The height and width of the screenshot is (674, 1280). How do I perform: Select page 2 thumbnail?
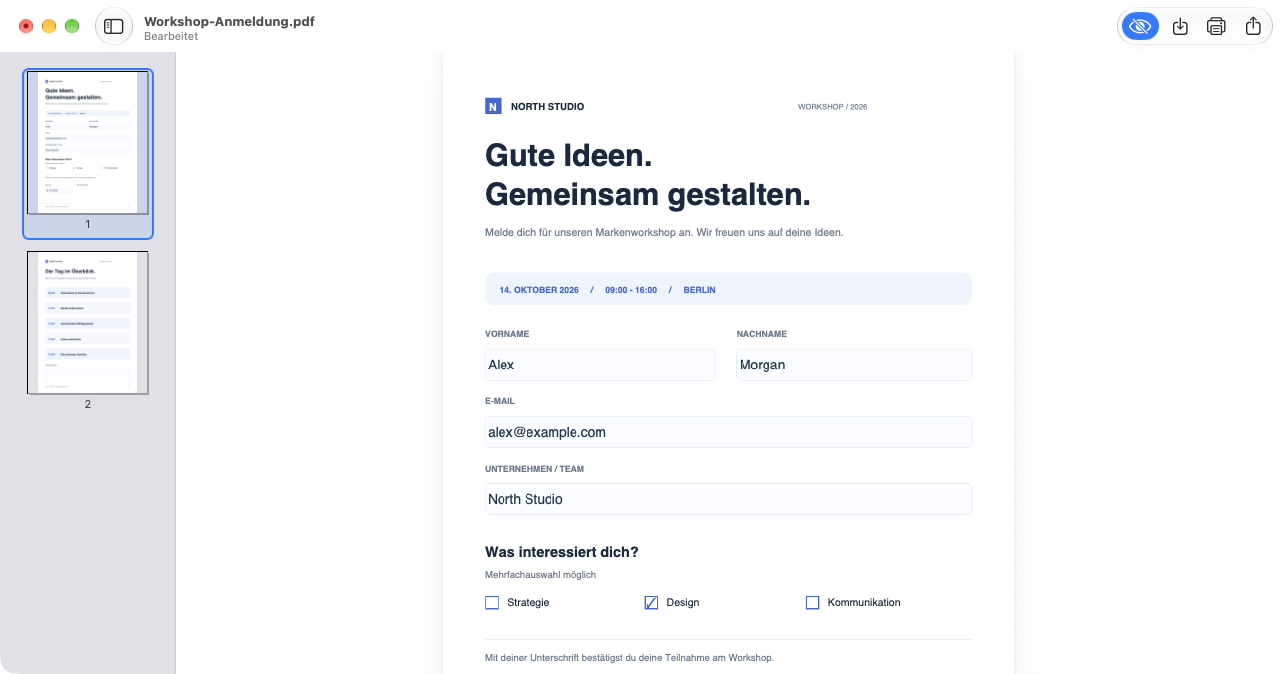(x=88, y=322)
